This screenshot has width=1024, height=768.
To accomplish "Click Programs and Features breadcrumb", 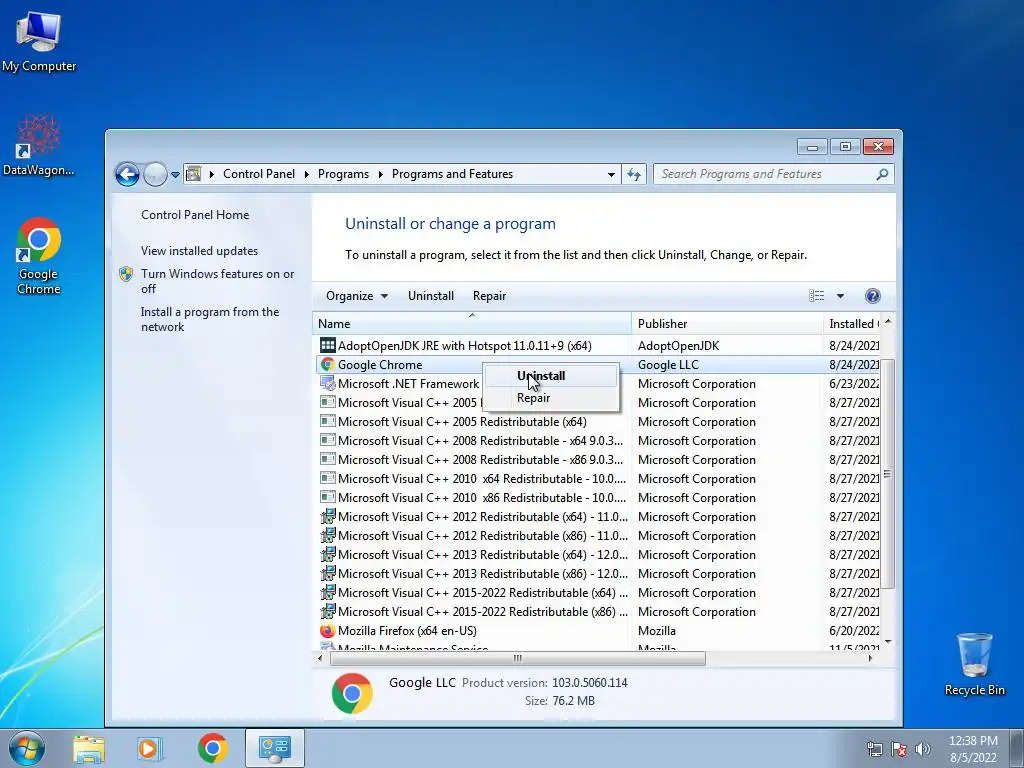I will pos(452,174).
